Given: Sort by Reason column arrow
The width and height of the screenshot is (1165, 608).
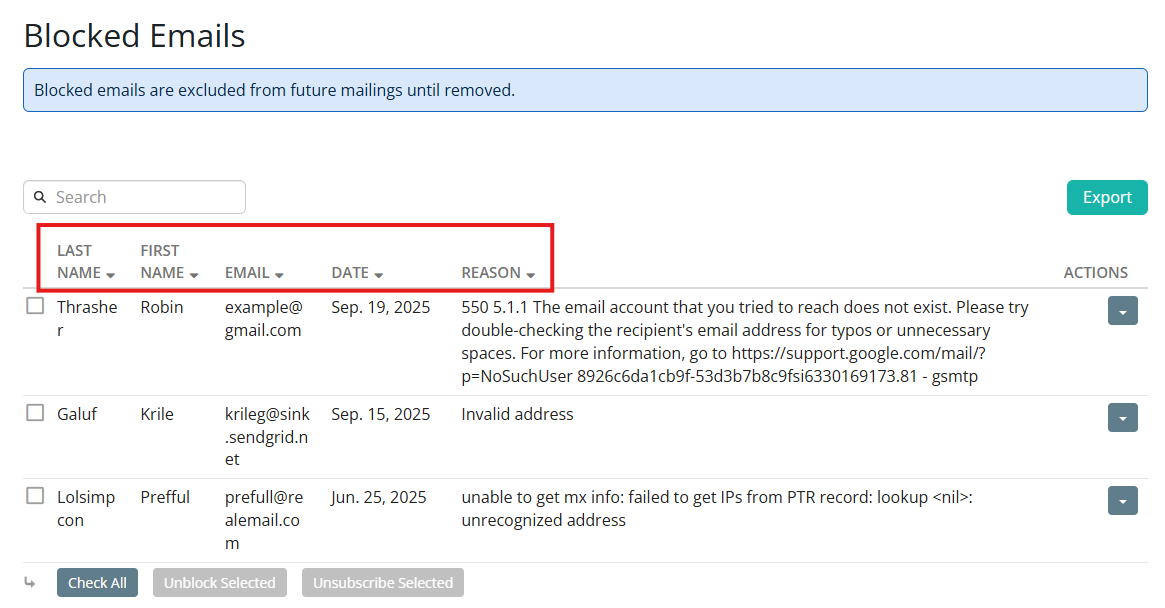Looking at the screenshot, I should [531, 274].
